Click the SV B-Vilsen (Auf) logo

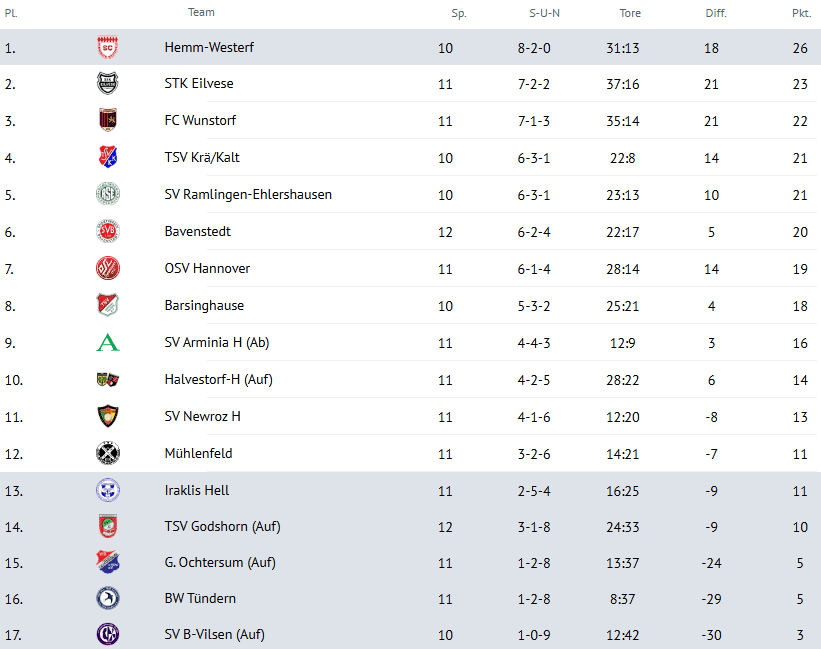[107, 635]
